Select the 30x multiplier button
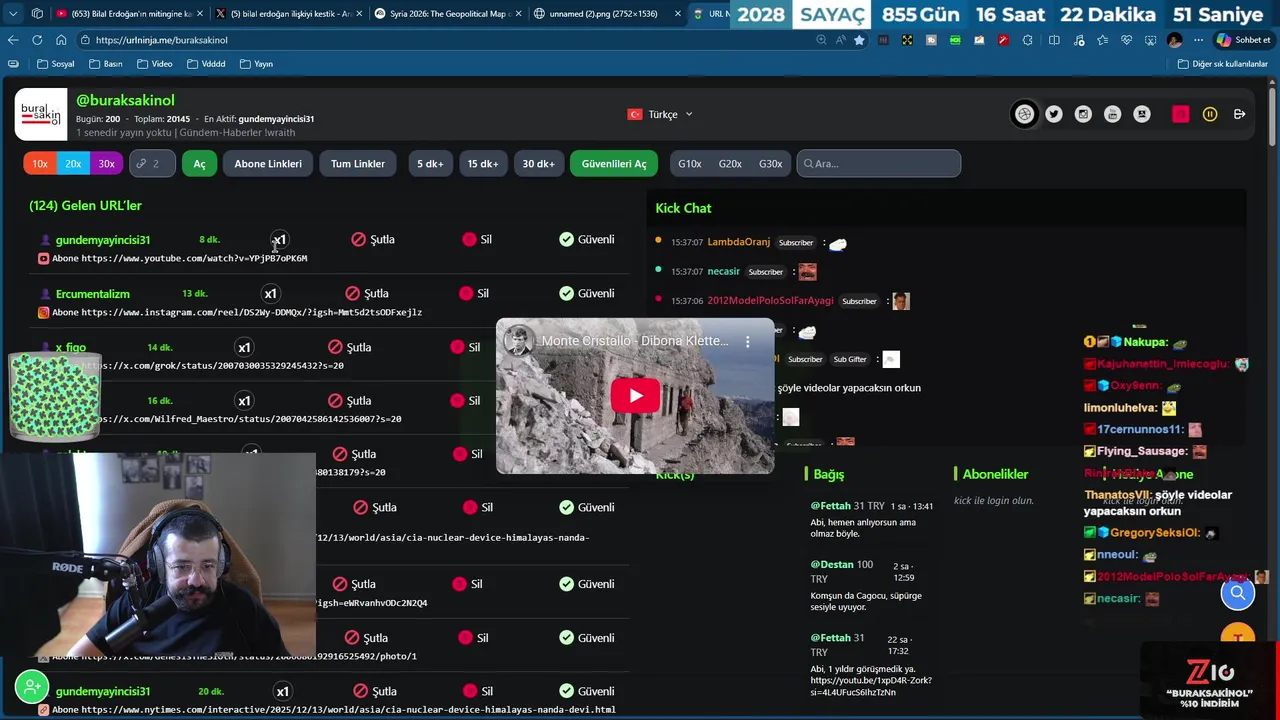 (106, 163)
